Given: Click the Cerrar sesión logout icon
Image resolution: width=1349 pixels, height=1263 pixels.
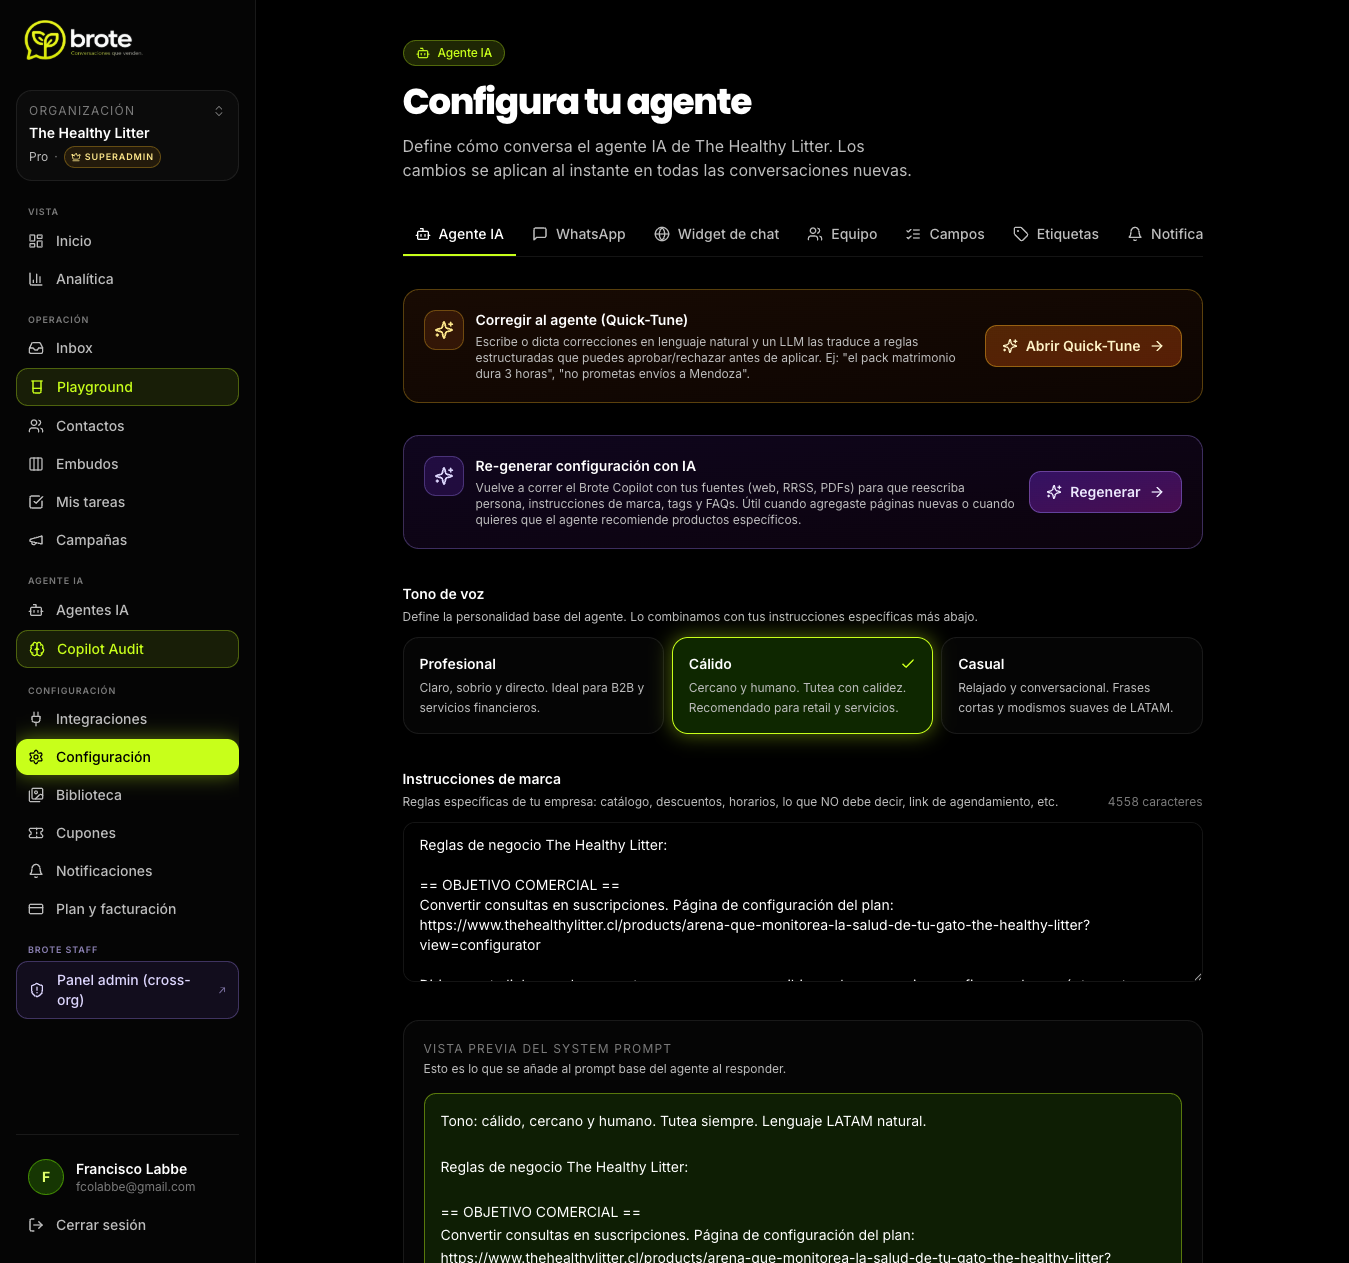Looking at the screenshot, I should click(x=36, y=1225).
